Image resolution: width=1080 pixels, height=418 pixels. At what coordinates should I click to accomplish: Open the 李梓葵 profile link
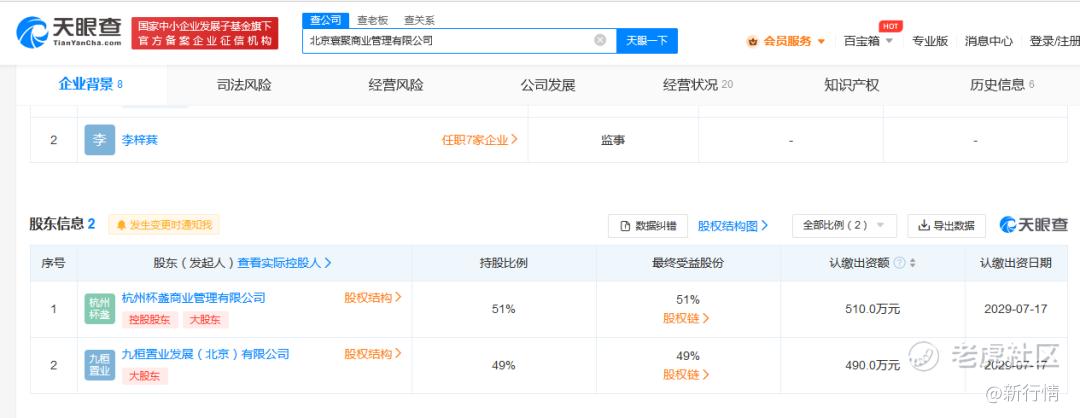coord(140,140)
